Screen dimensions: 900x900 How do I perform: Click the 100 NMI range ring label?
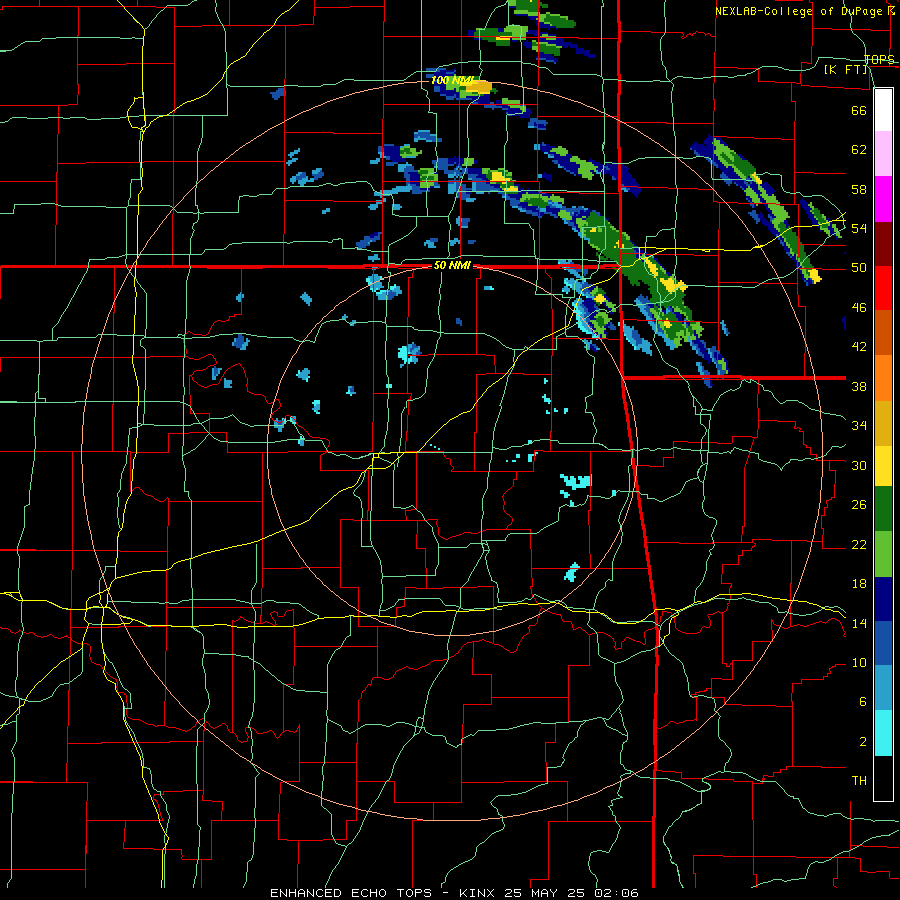(453, 80)
